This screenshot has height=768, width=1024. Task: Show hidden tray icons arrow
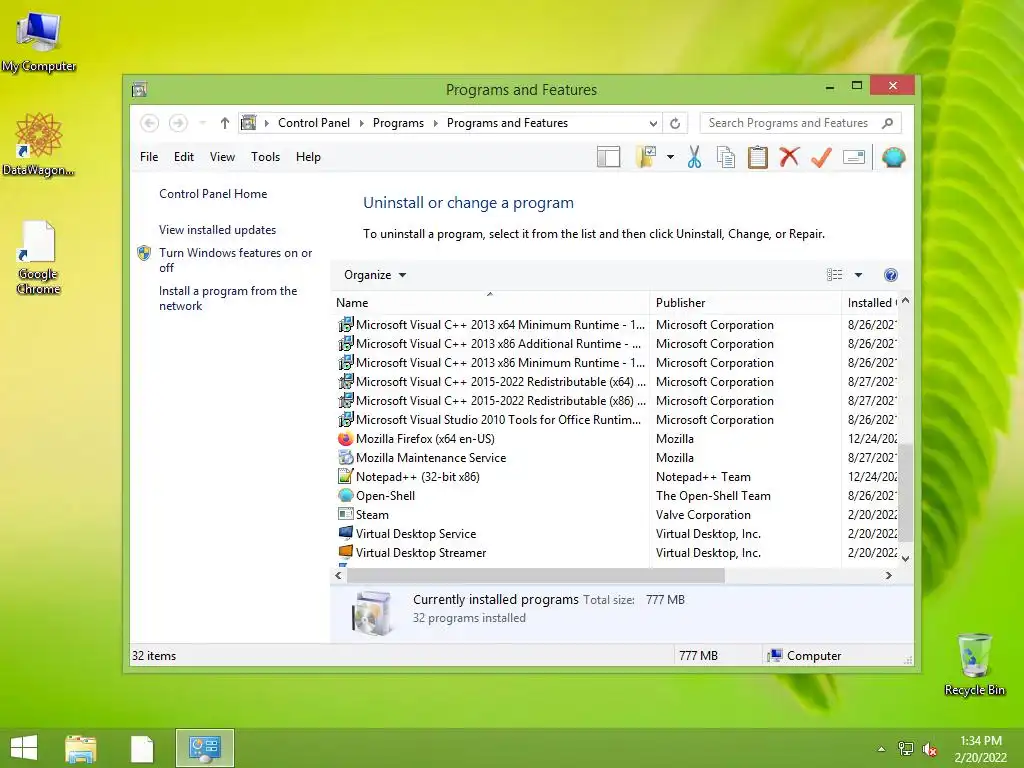[881, 749]
